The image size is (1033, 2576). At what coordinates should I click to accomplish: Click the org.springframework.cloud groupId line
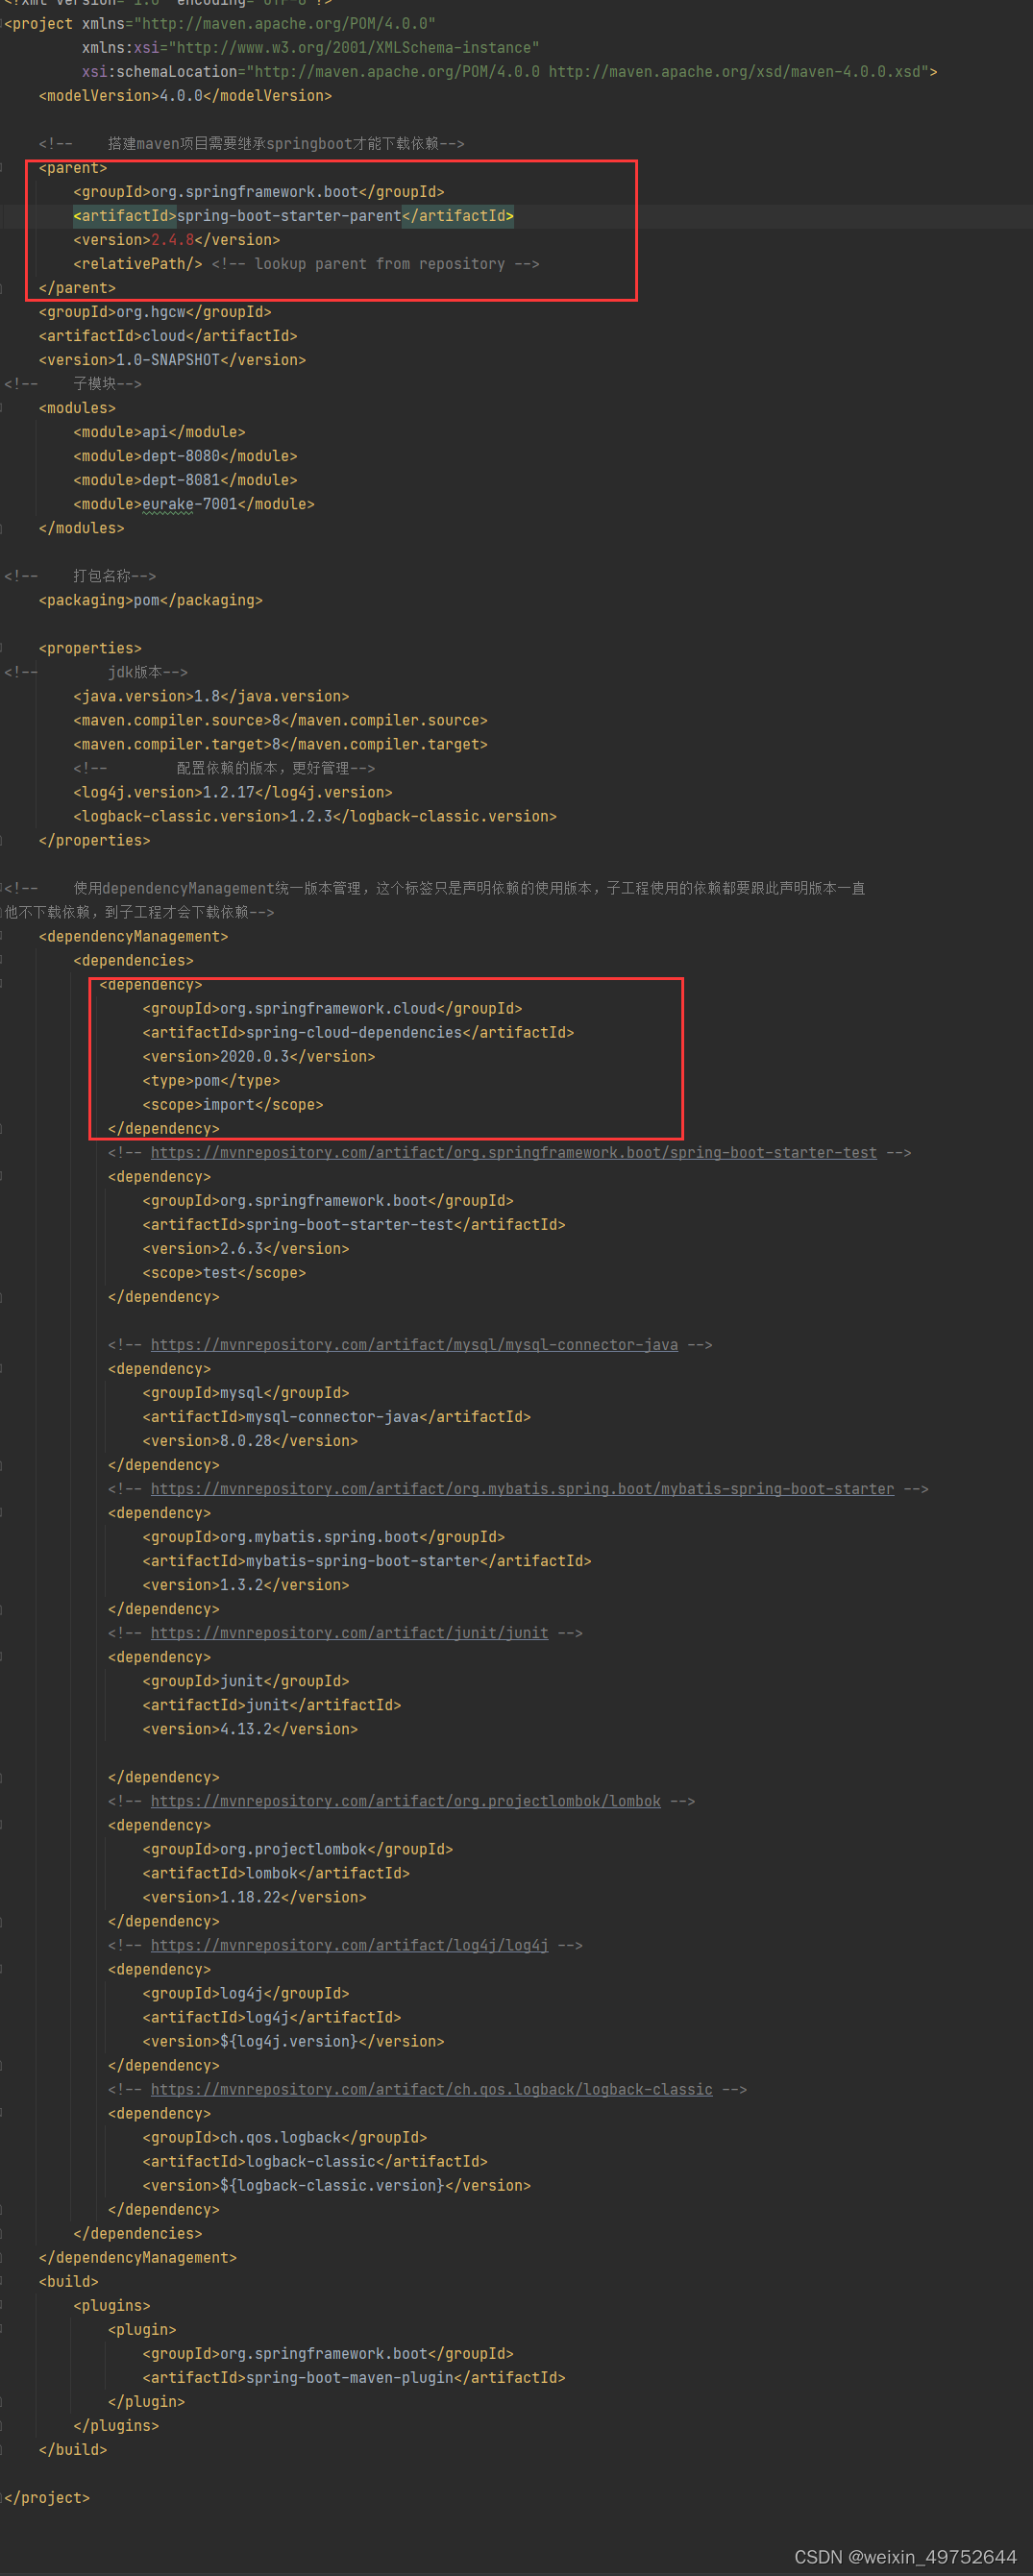[x=332, y=1008]
